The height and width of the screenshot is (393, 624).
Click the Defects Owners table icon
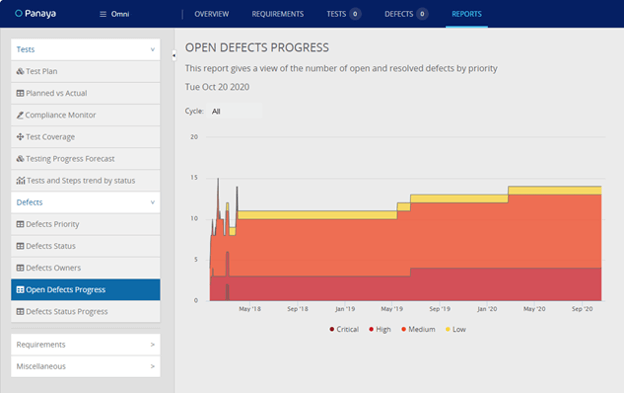(20, 268)
